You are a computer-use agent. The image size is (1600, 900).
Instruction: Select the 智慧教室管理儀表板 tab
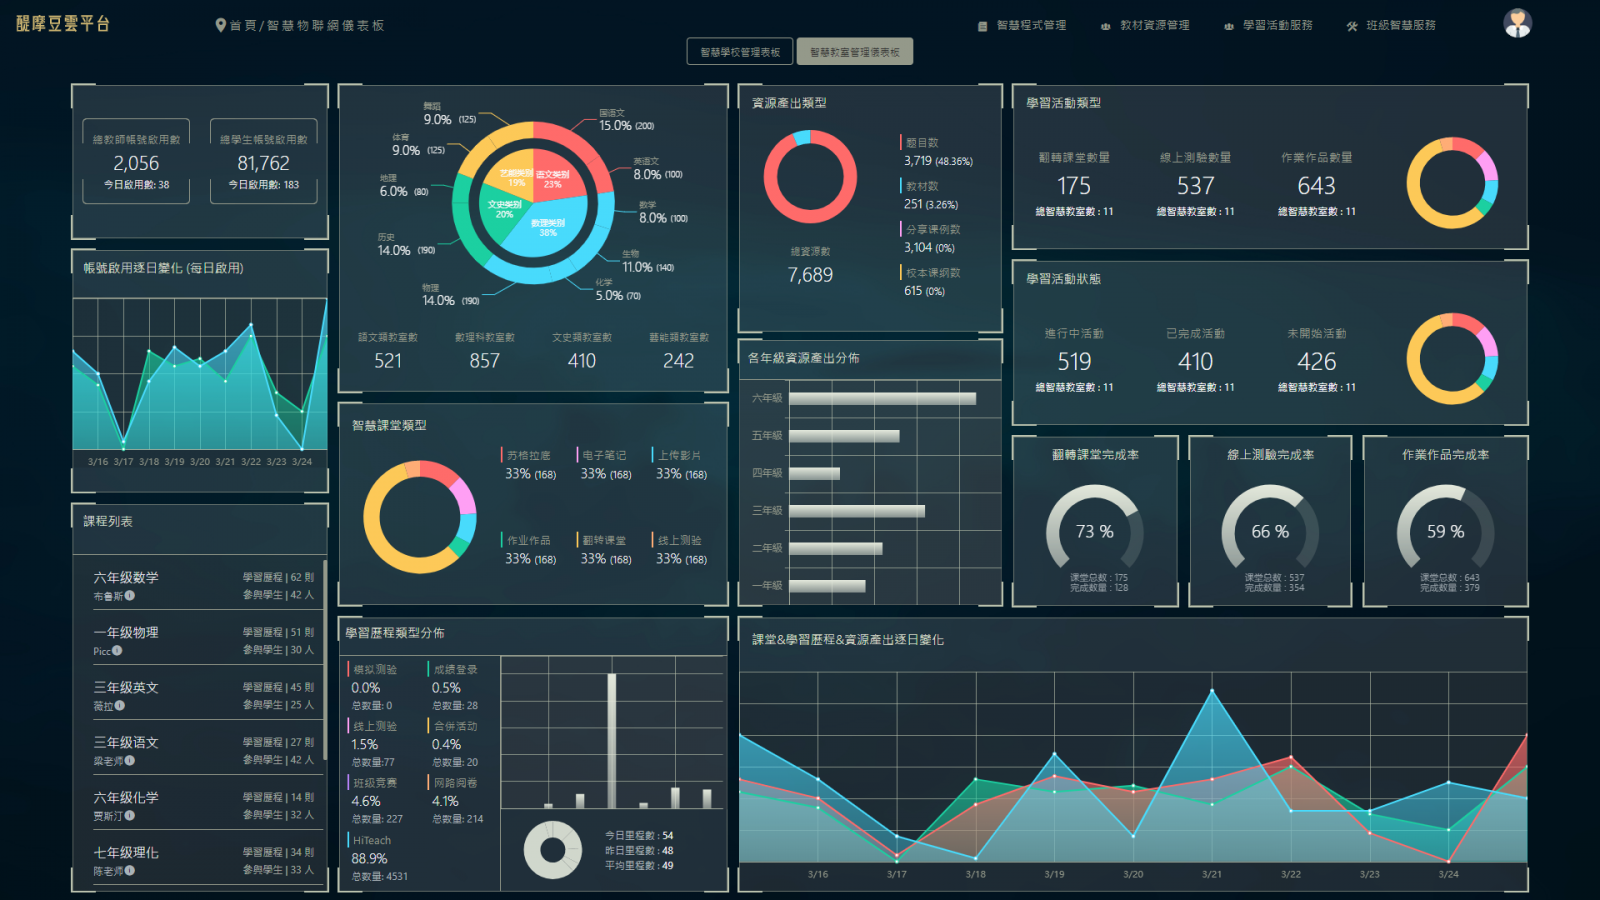click(855, 52)
